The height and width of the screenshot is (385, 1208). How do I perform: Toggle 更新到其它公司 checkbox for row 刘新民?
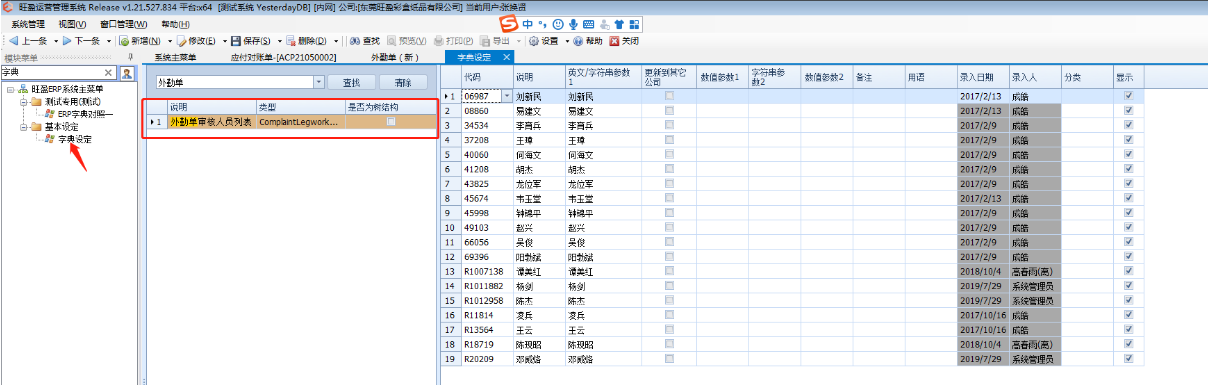pyautogui.click(x=669, y=96)
